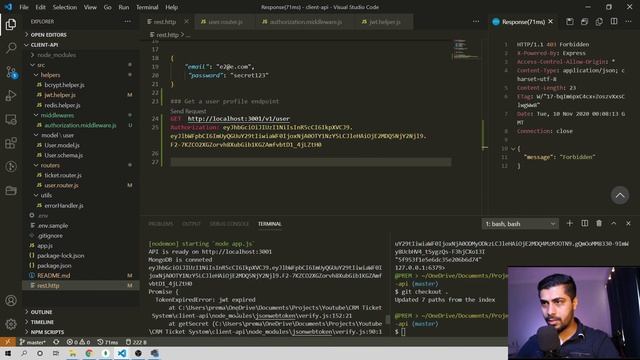Open the Search view in activity bar
The image size is (640, 360).
11,48
